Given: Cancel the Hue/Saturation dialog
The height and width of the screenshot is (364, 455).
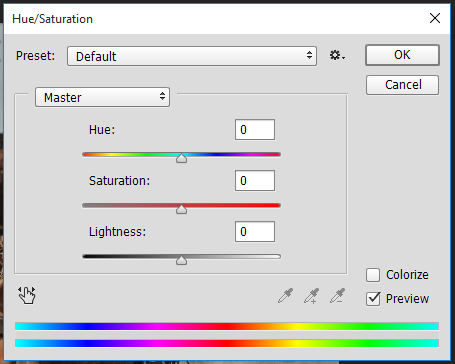Looking at the screenshot, I should (x=402, y=85).
